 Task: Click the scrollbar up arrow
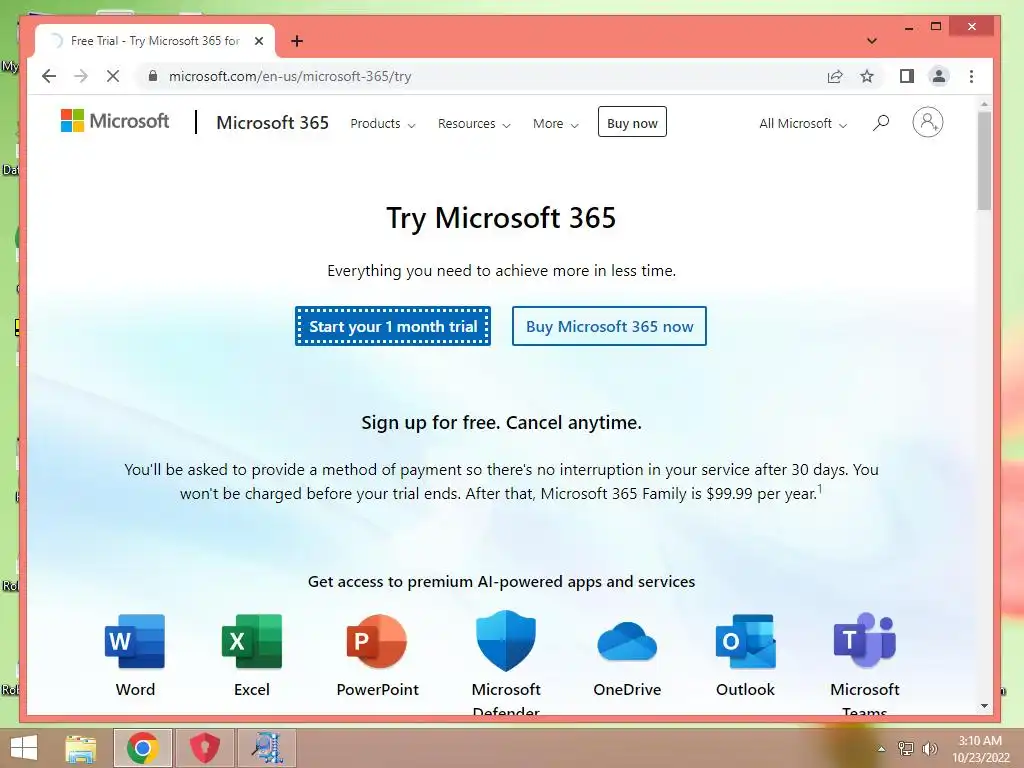point(984,104)
